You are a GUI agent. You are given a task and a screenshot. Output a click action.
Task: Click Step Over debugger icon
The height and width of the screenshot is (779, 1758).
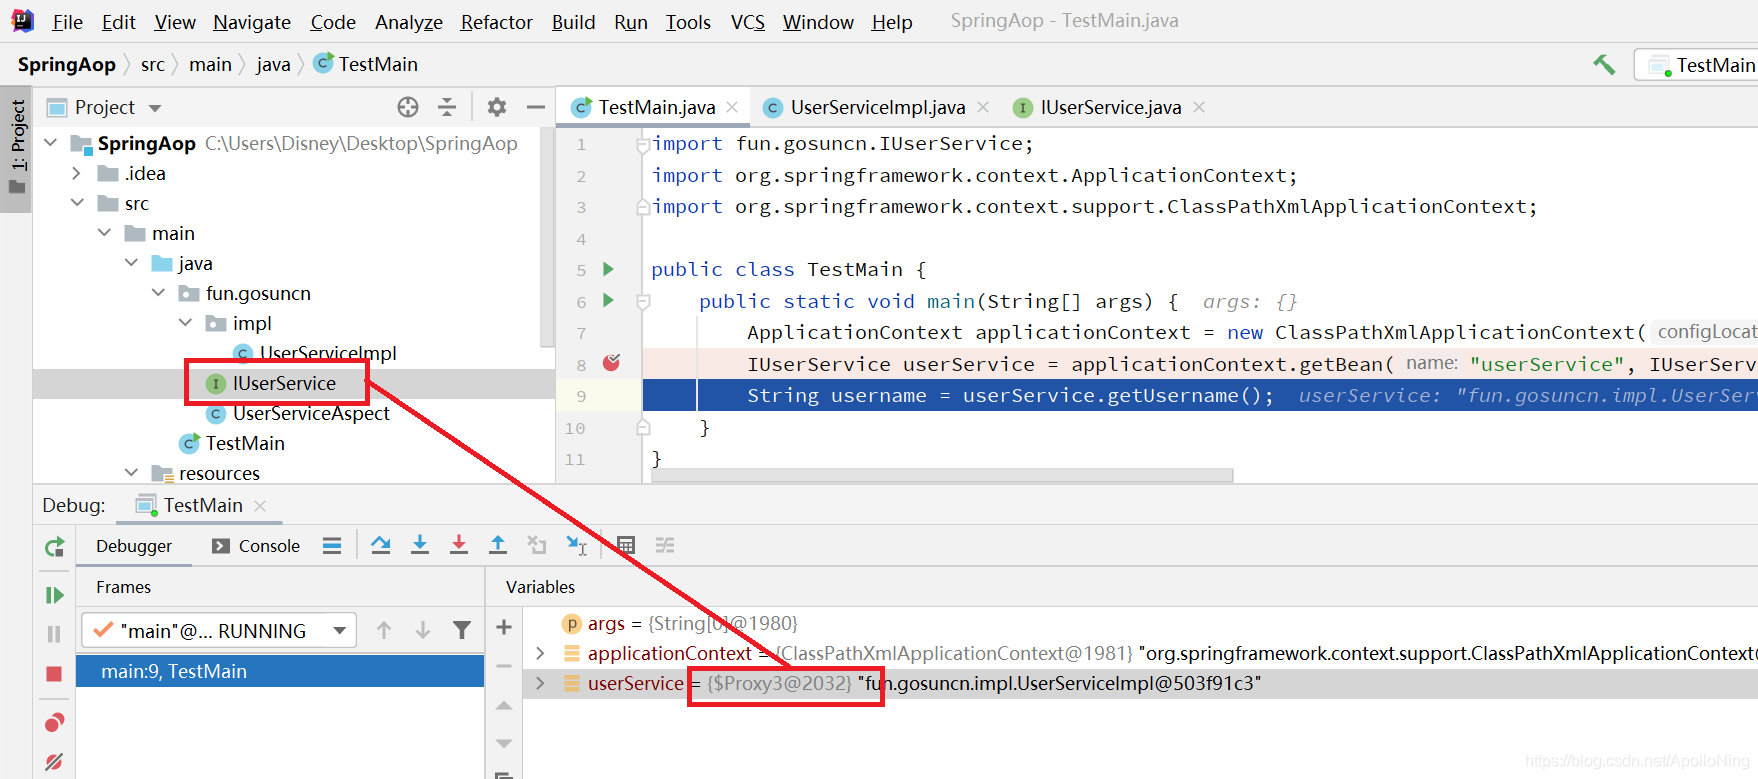click(x=381, y=545)
